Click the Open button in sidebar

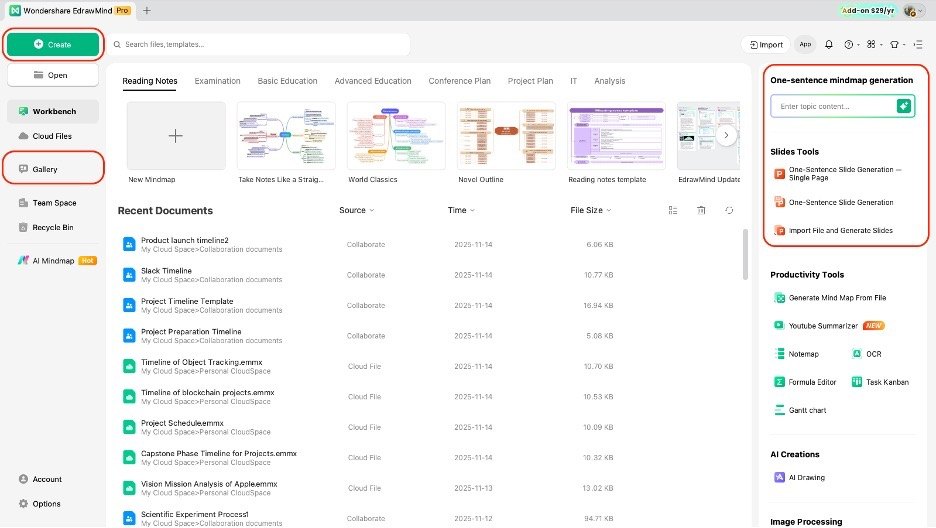[53, 75]
